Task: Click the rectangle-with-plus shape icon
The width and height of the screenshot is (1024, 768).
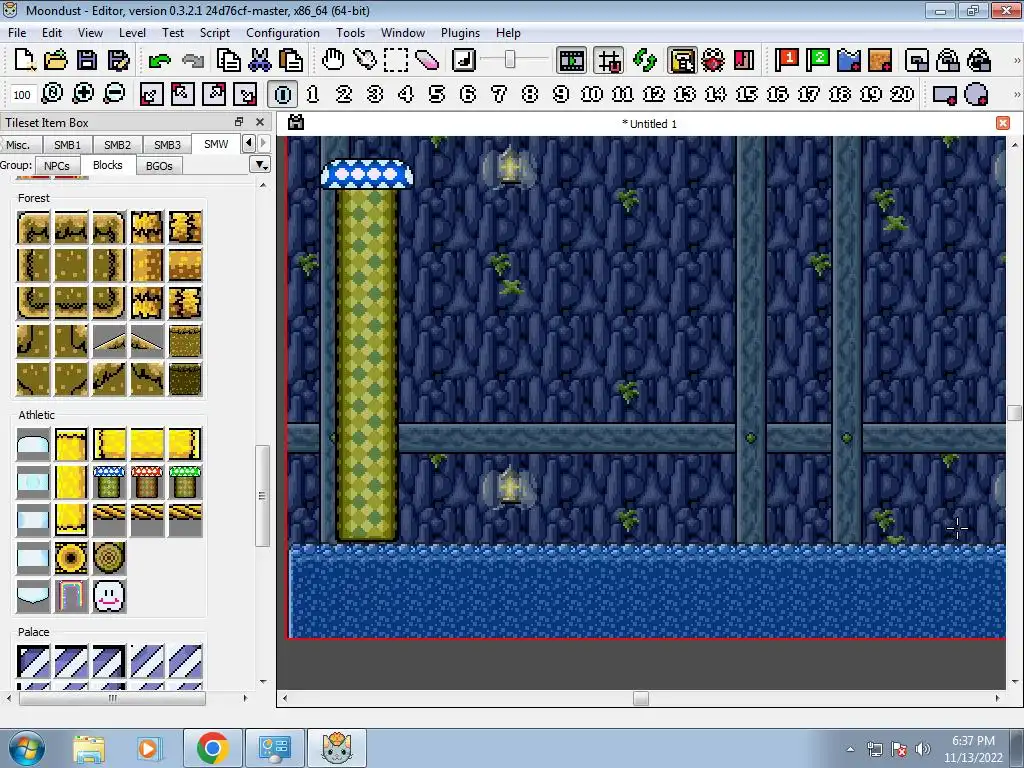Action: pyautogui.click(x=944, y=94)
